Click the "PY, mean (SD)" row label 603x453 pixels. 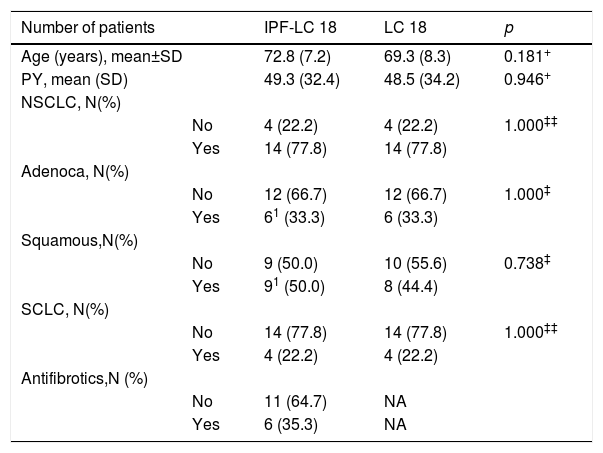pyautogui.click(x=72, y=79)
